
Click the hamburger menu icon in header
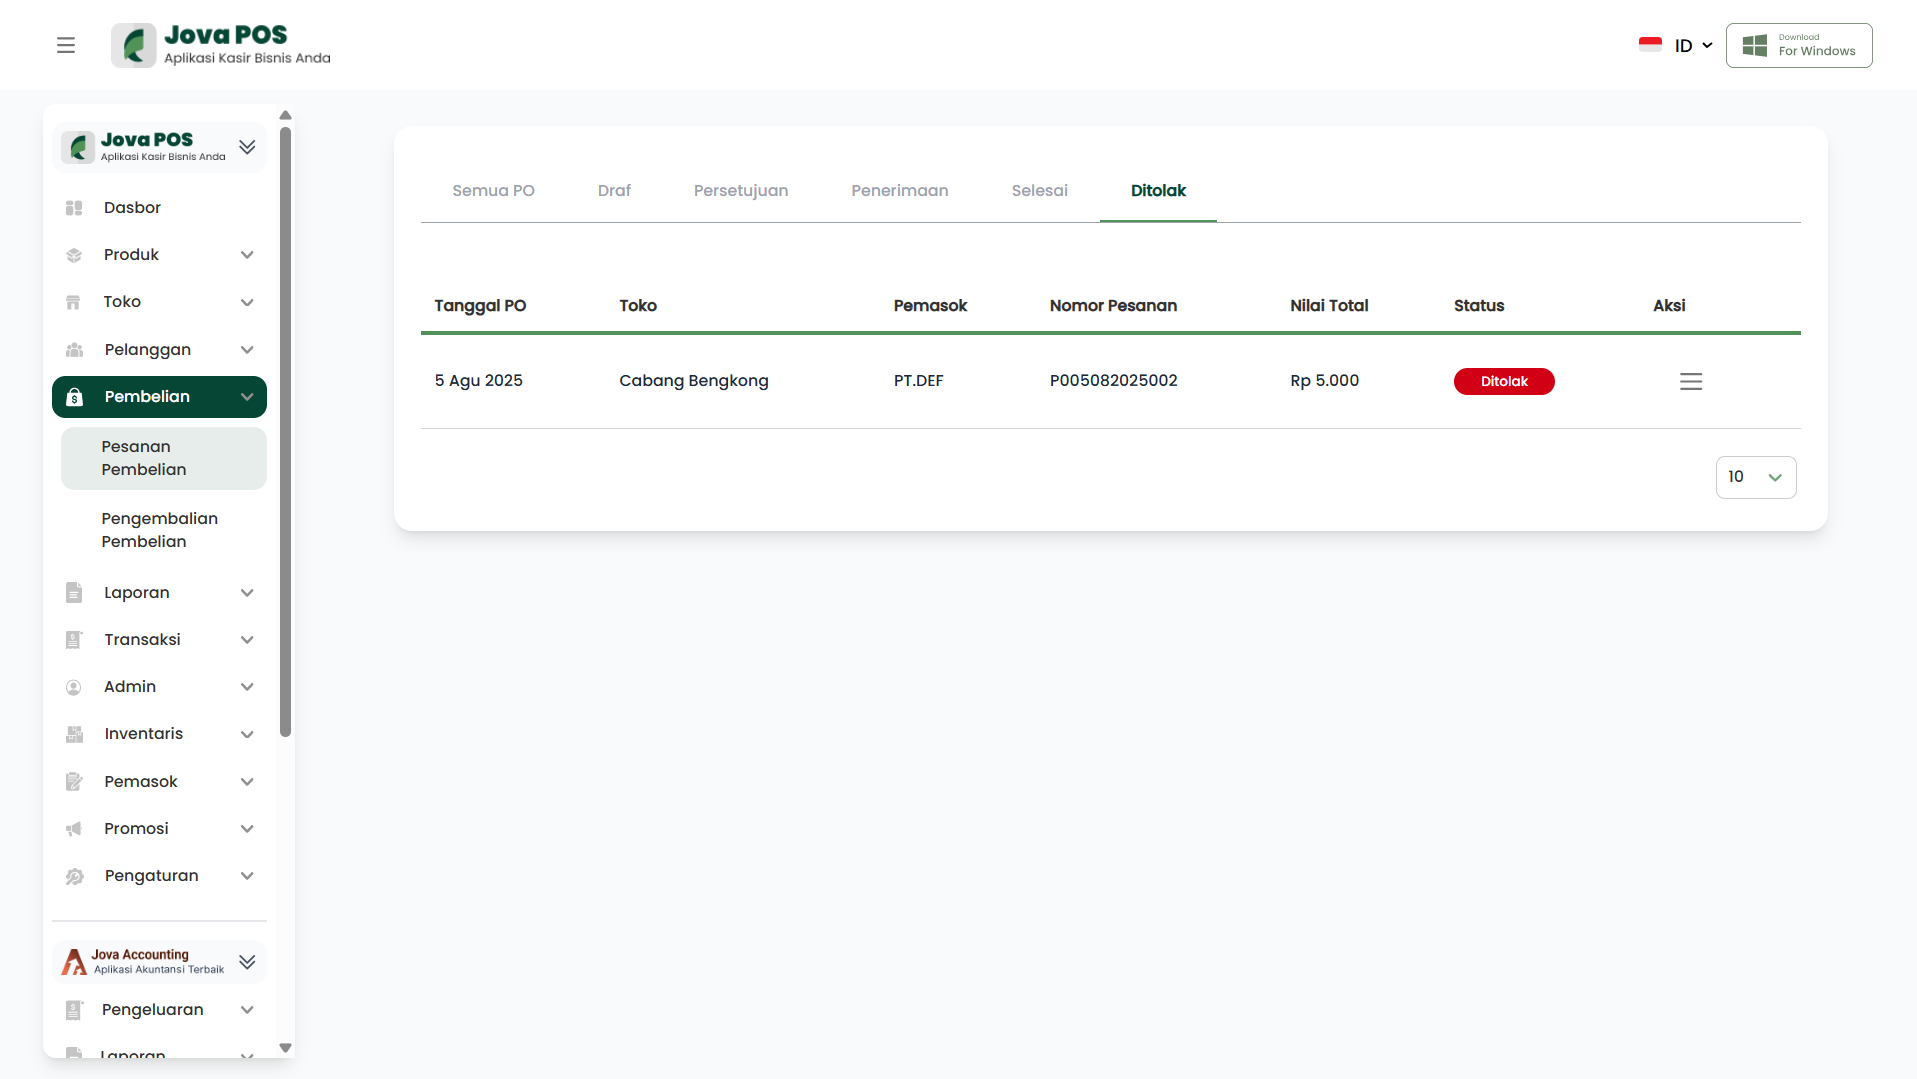[66, 45]
